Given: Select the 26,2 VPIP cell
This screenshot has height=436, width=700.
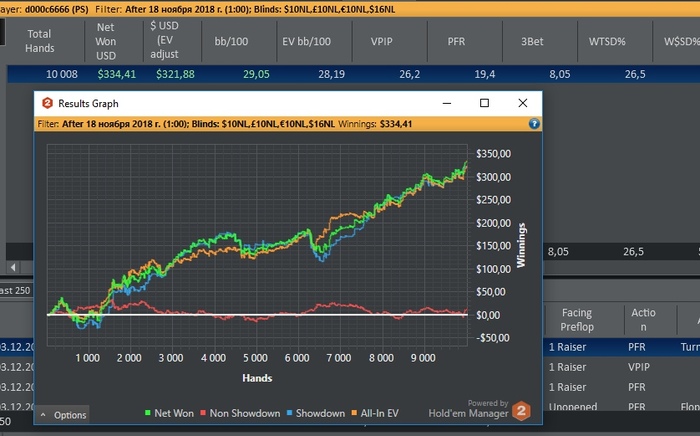Looking at the screenshot, I should (x=409, y=74).
